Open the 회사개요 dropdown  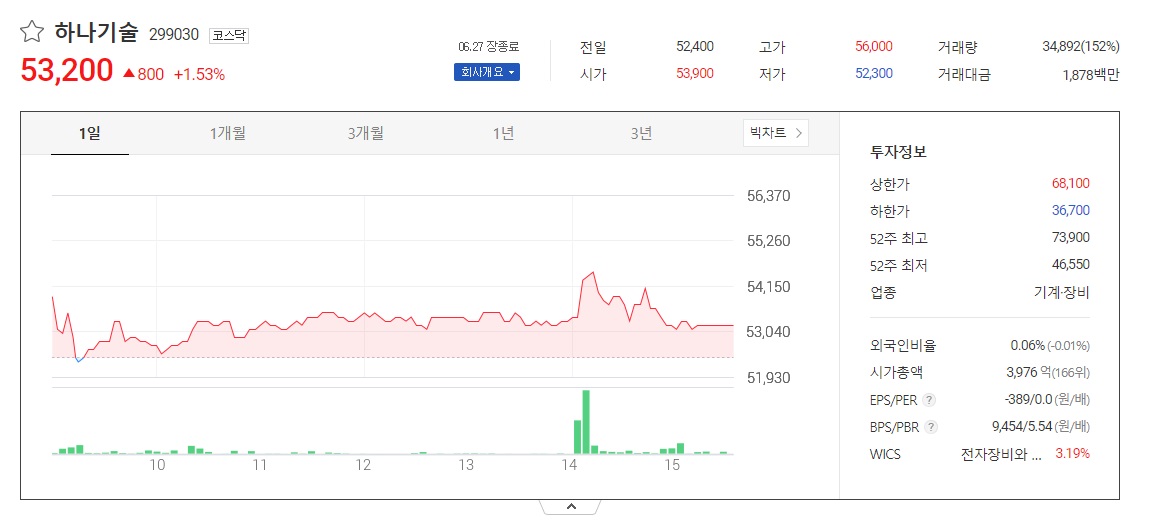[x=486, y=73]
